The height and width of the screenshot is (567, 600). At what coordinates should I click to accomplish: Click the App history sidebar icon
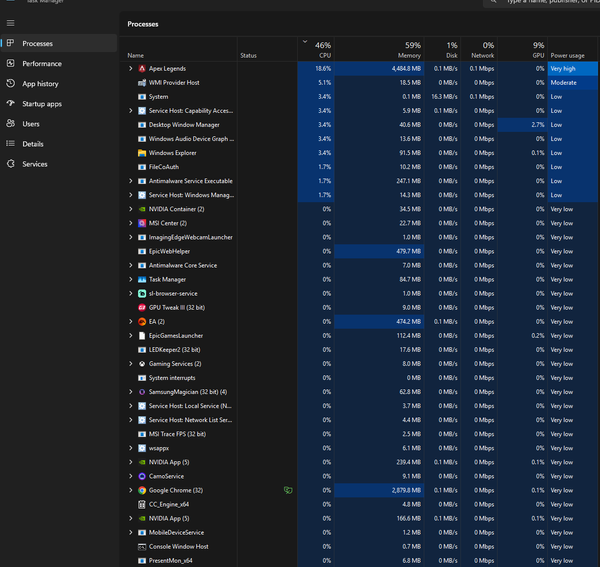(10, 84)
